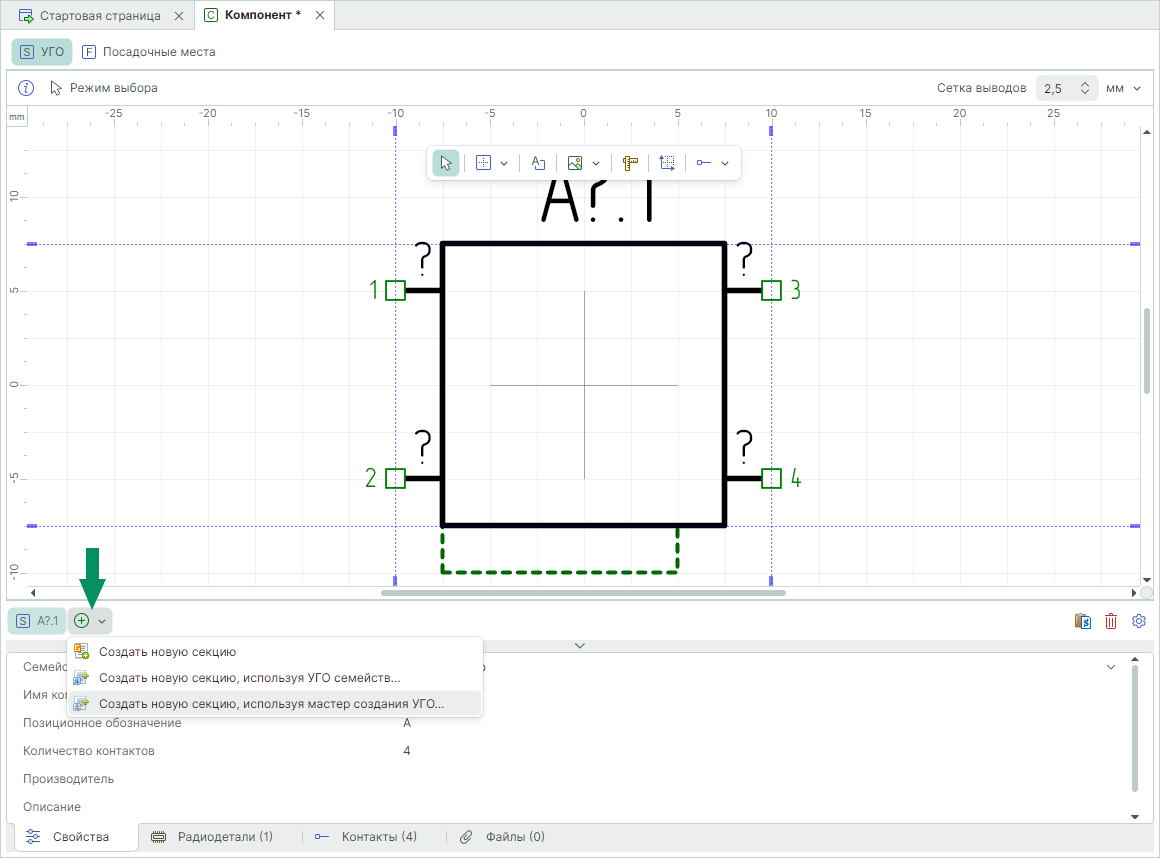Open the Контакты (4) tab
1160x858 pixels.
pyautogui.click(x=366, y=837)
